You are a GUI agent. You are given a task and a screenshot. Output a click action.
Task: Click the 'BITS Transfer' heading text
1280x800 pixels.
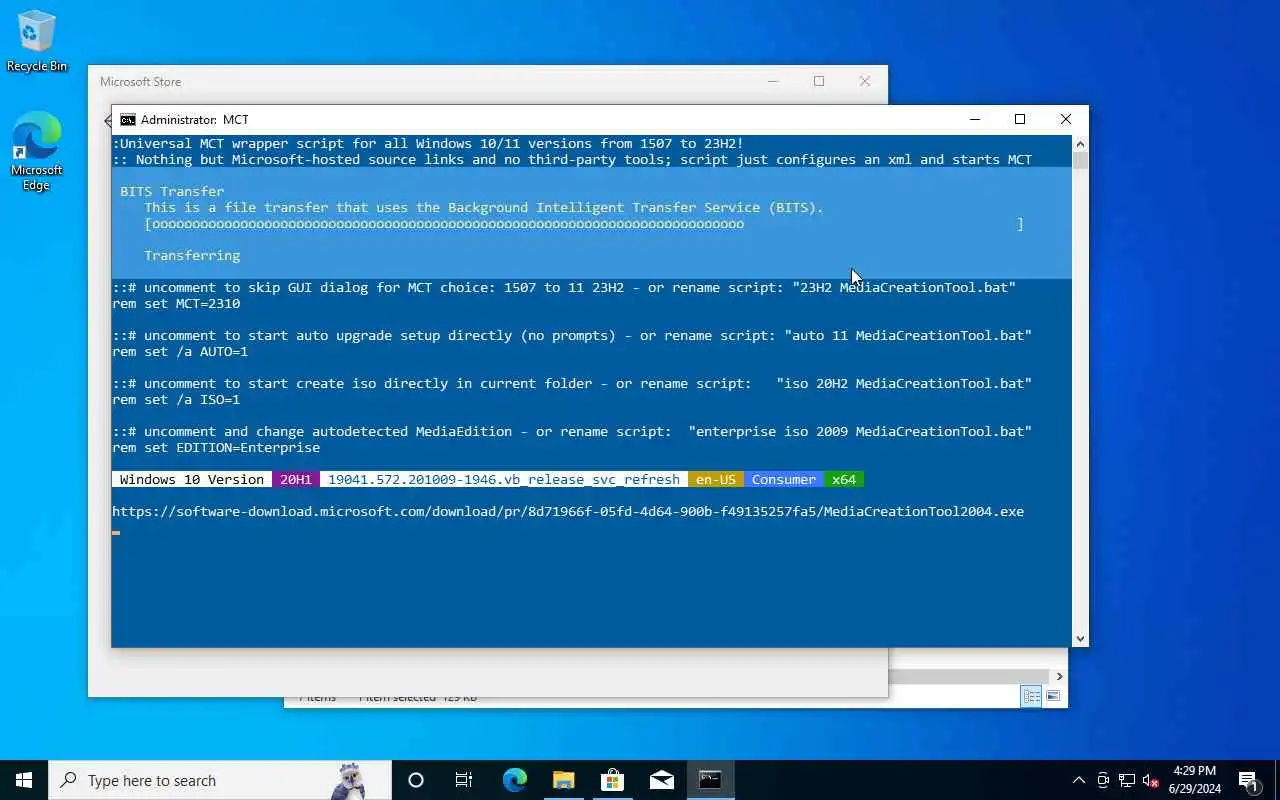(172, 191)
